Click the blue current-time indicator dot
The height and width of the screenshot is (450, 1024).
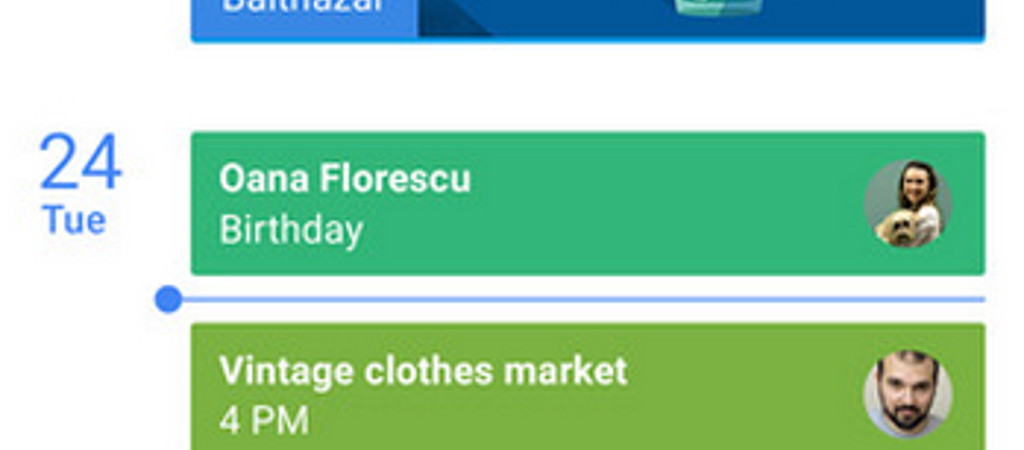click(x=168, y=300)
